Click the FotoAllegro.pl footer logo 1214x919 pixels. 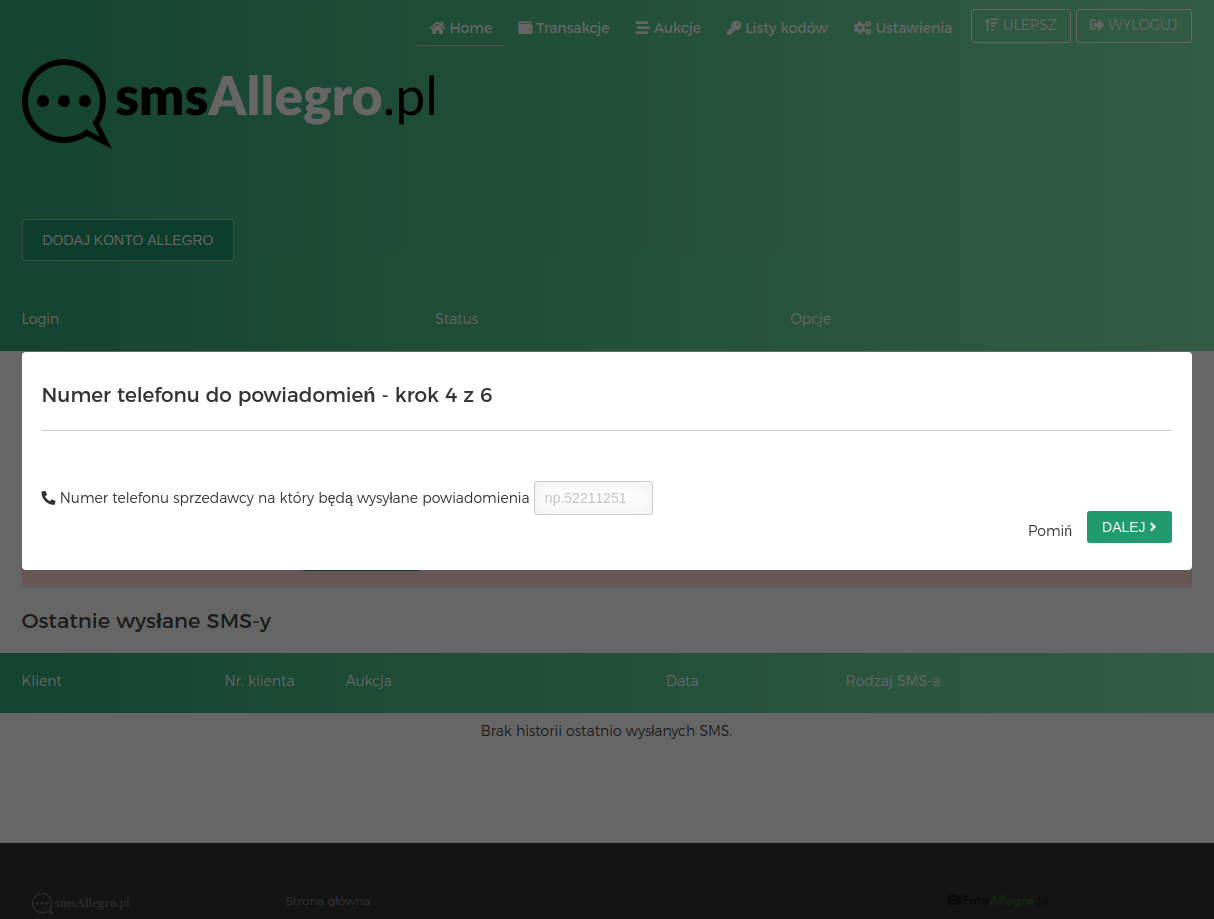[998, 901]
